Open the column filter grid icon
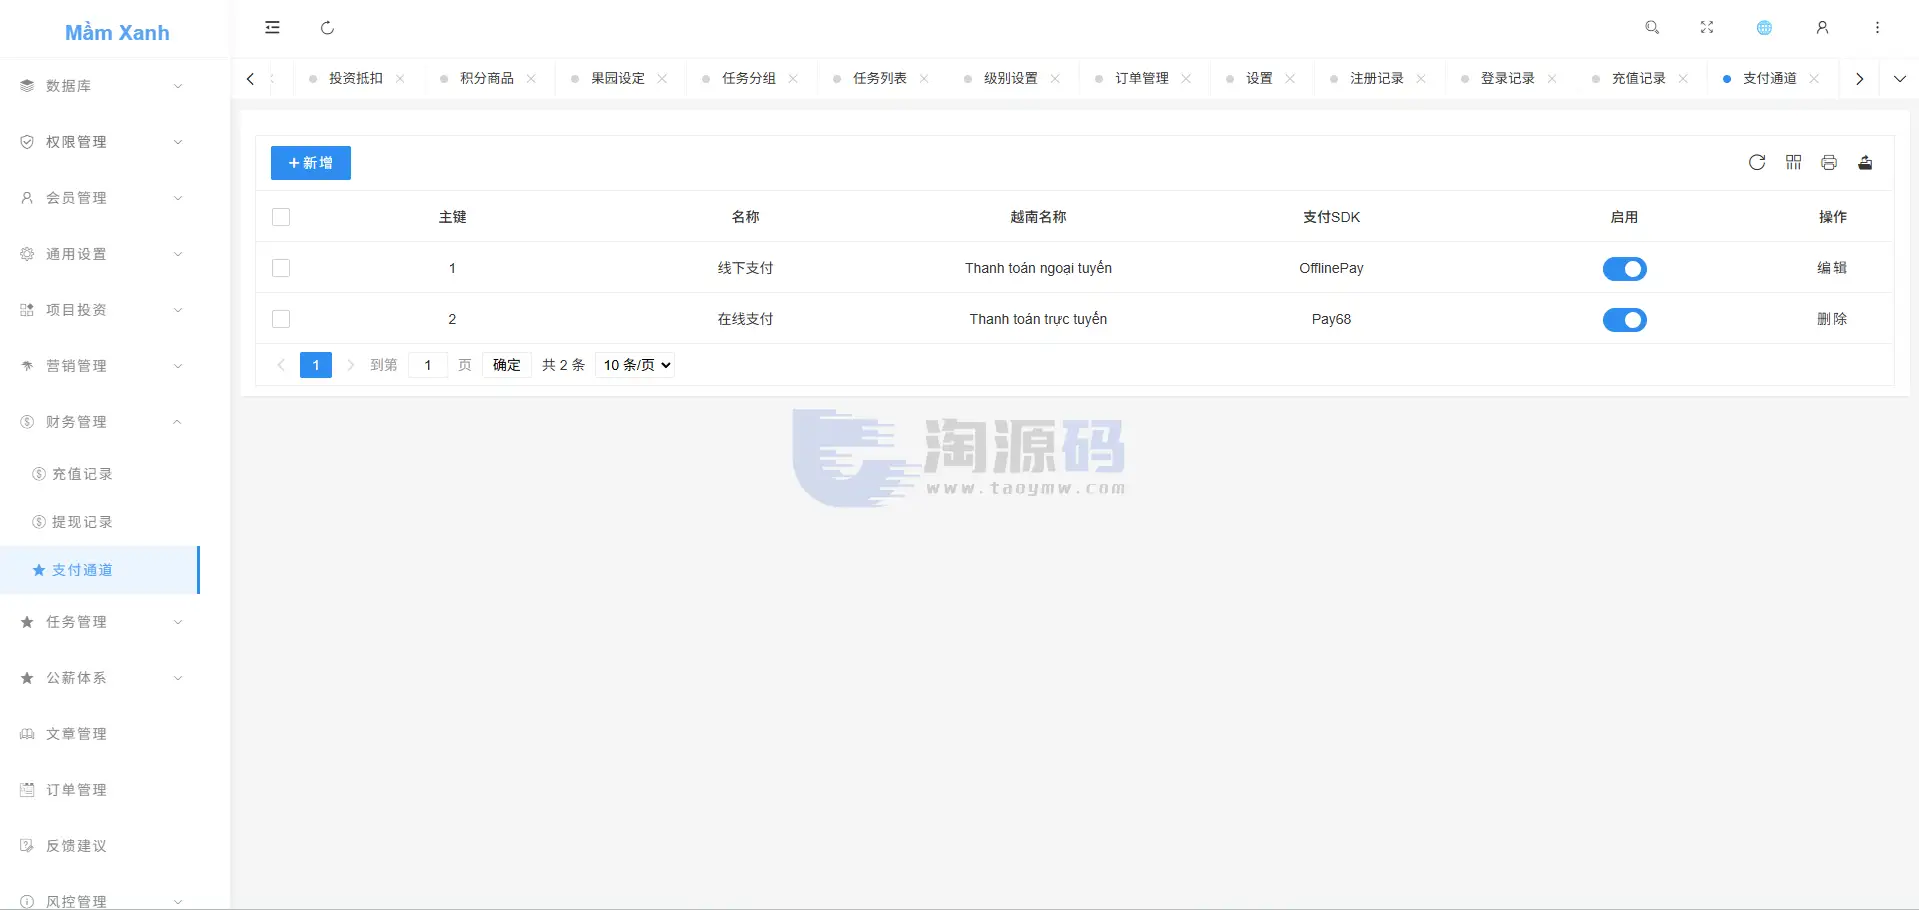Viewport: 1919px width, 910px height. 1794,163
